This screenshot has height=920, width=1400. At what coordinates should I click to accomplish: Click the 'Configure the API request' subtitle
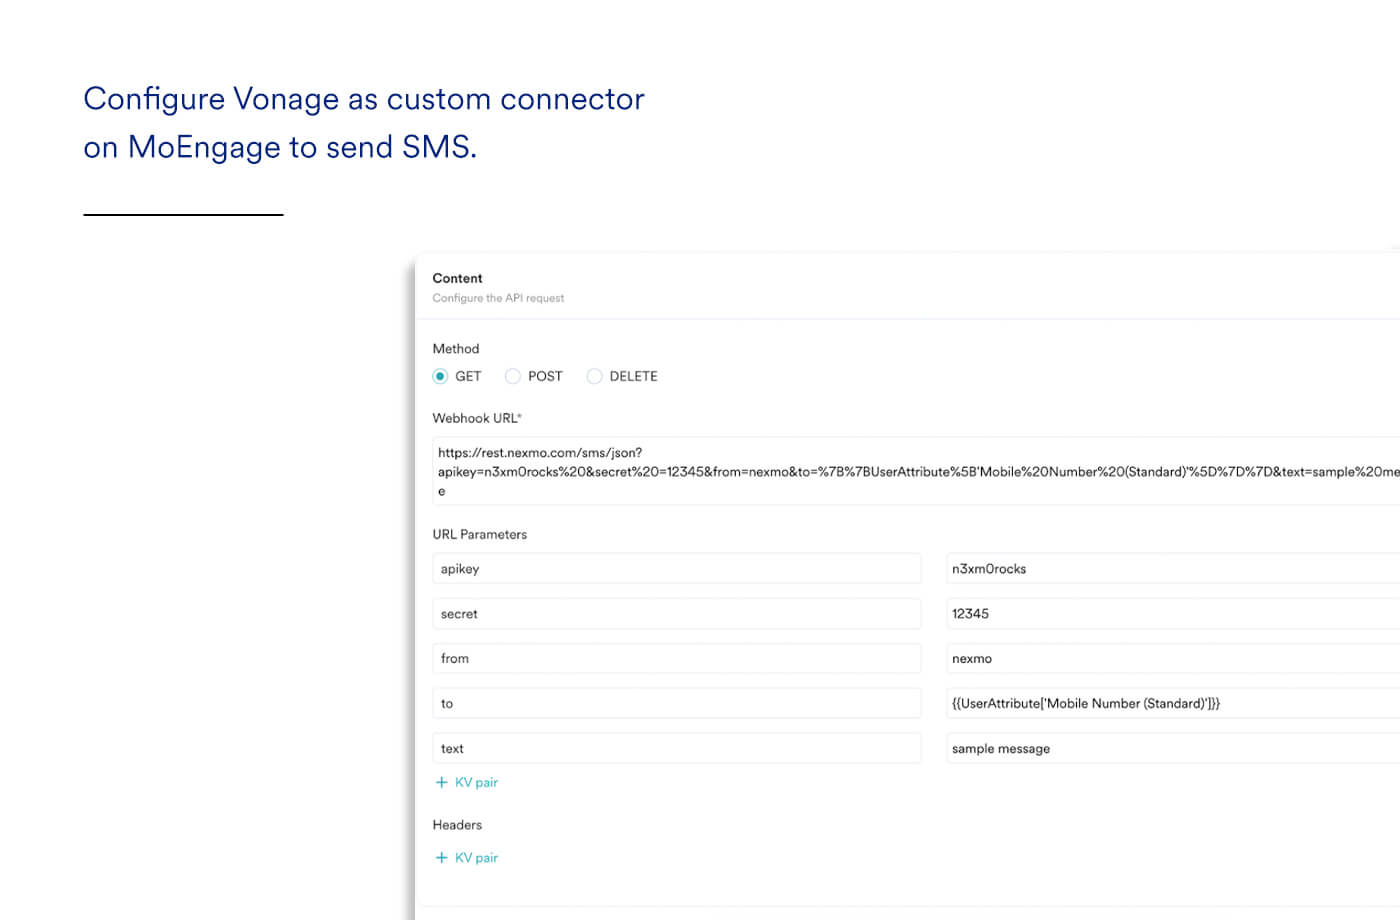[498, 298]
